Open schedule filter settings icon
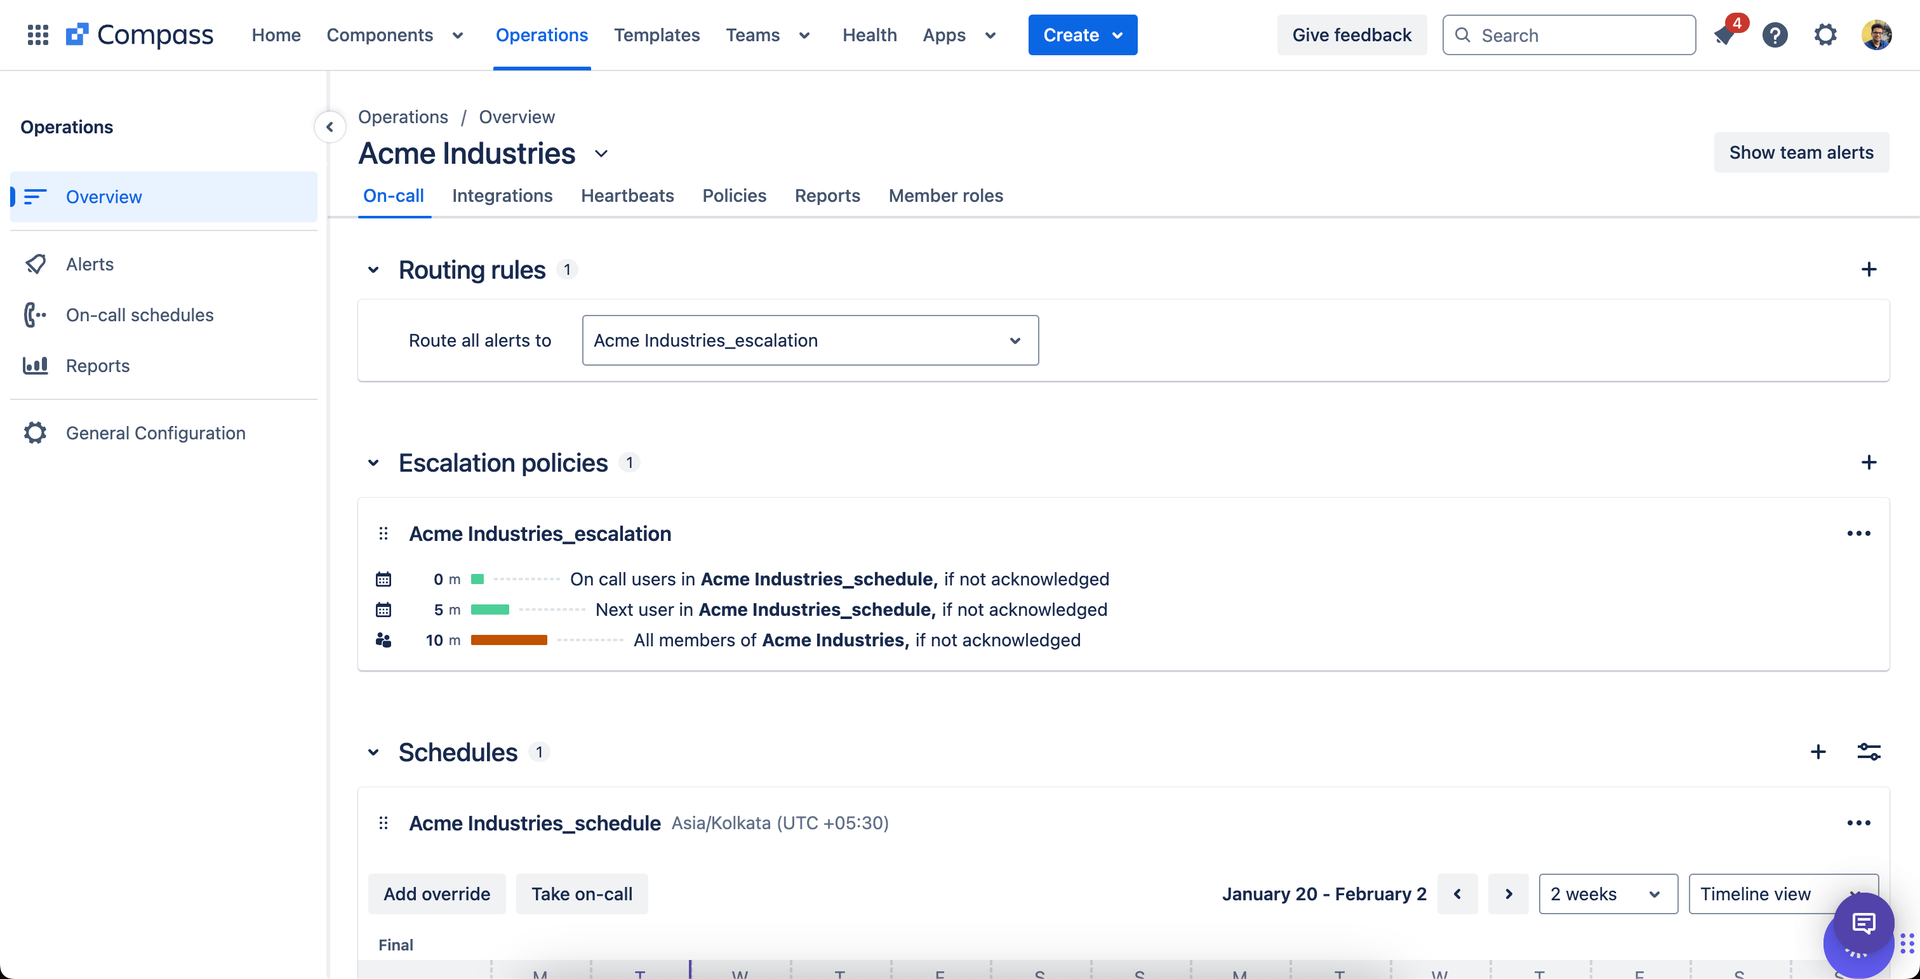This screenshot has width=1920, height=979. [1869, 752]
